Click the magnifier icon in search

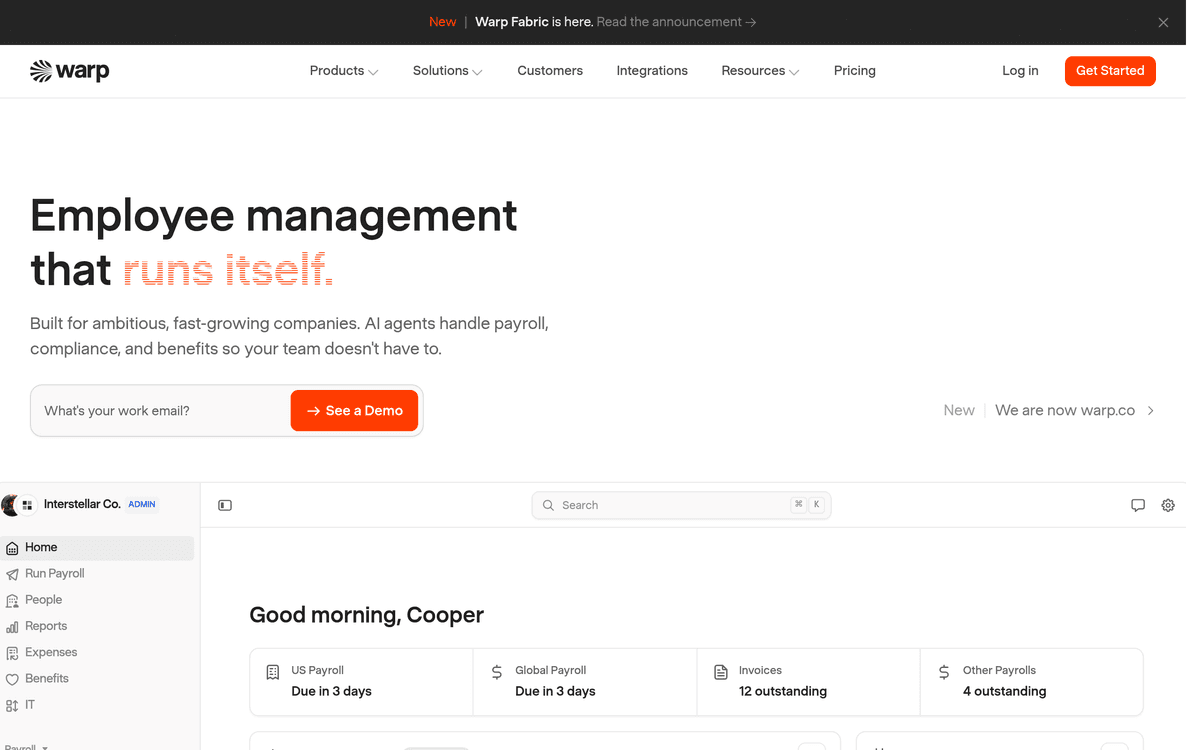[548, 505]
